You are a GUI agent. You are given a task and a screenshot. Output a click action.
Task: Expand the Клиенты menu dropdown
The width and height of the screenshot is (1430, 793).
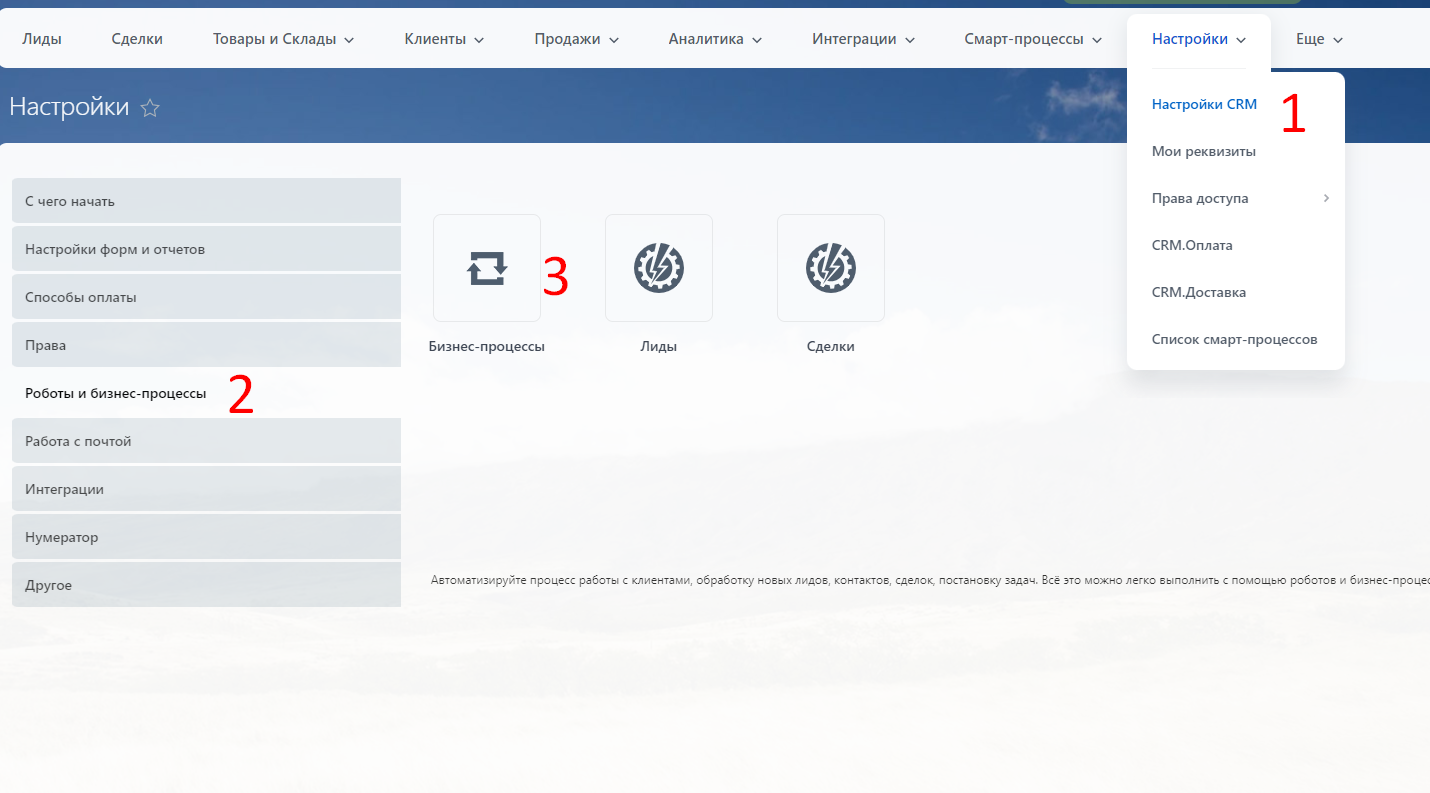[x=444, y=39]
